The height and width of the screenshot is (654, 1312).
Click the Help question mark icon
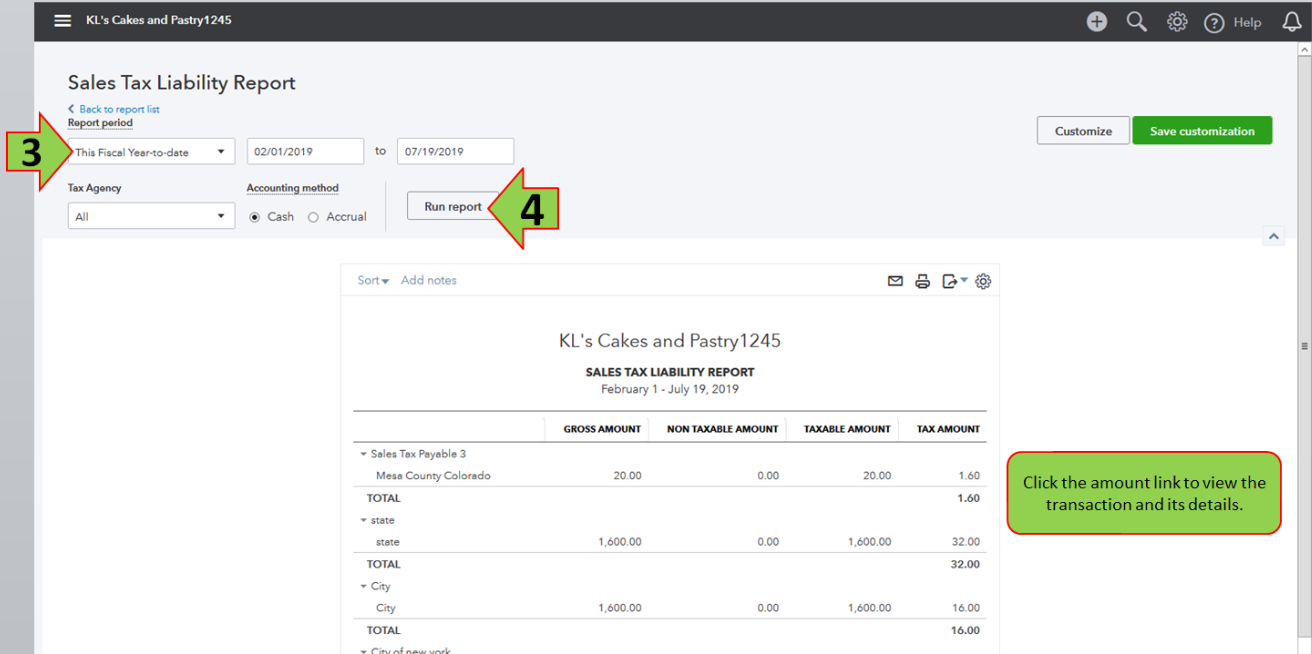pos(1214,22)
